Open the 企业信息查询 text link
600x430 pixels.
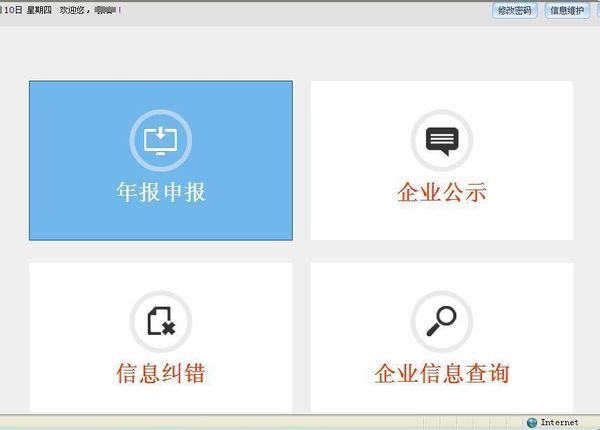[x=441, y=374]
